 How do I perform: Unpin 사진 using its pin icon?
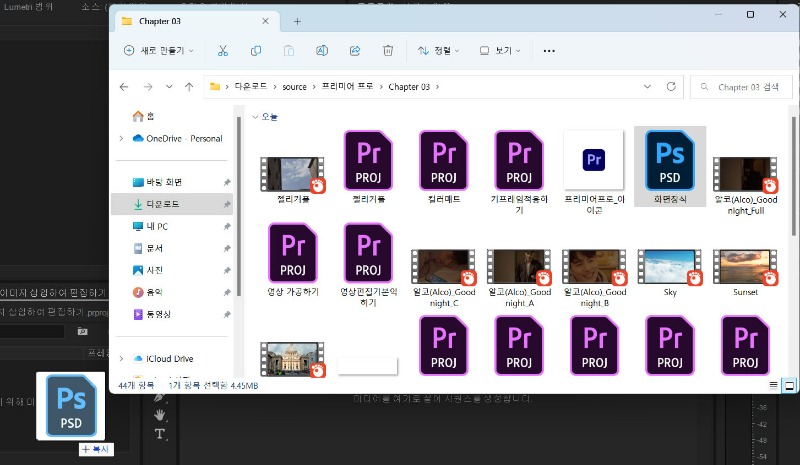(227, 270)
